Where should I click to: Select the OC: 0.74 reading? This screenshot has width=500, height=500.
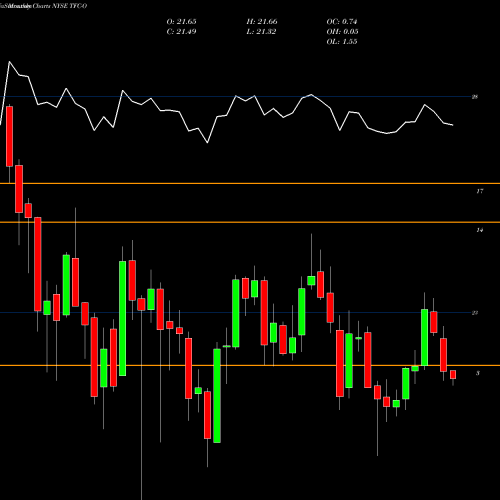[x=342, y=22]
